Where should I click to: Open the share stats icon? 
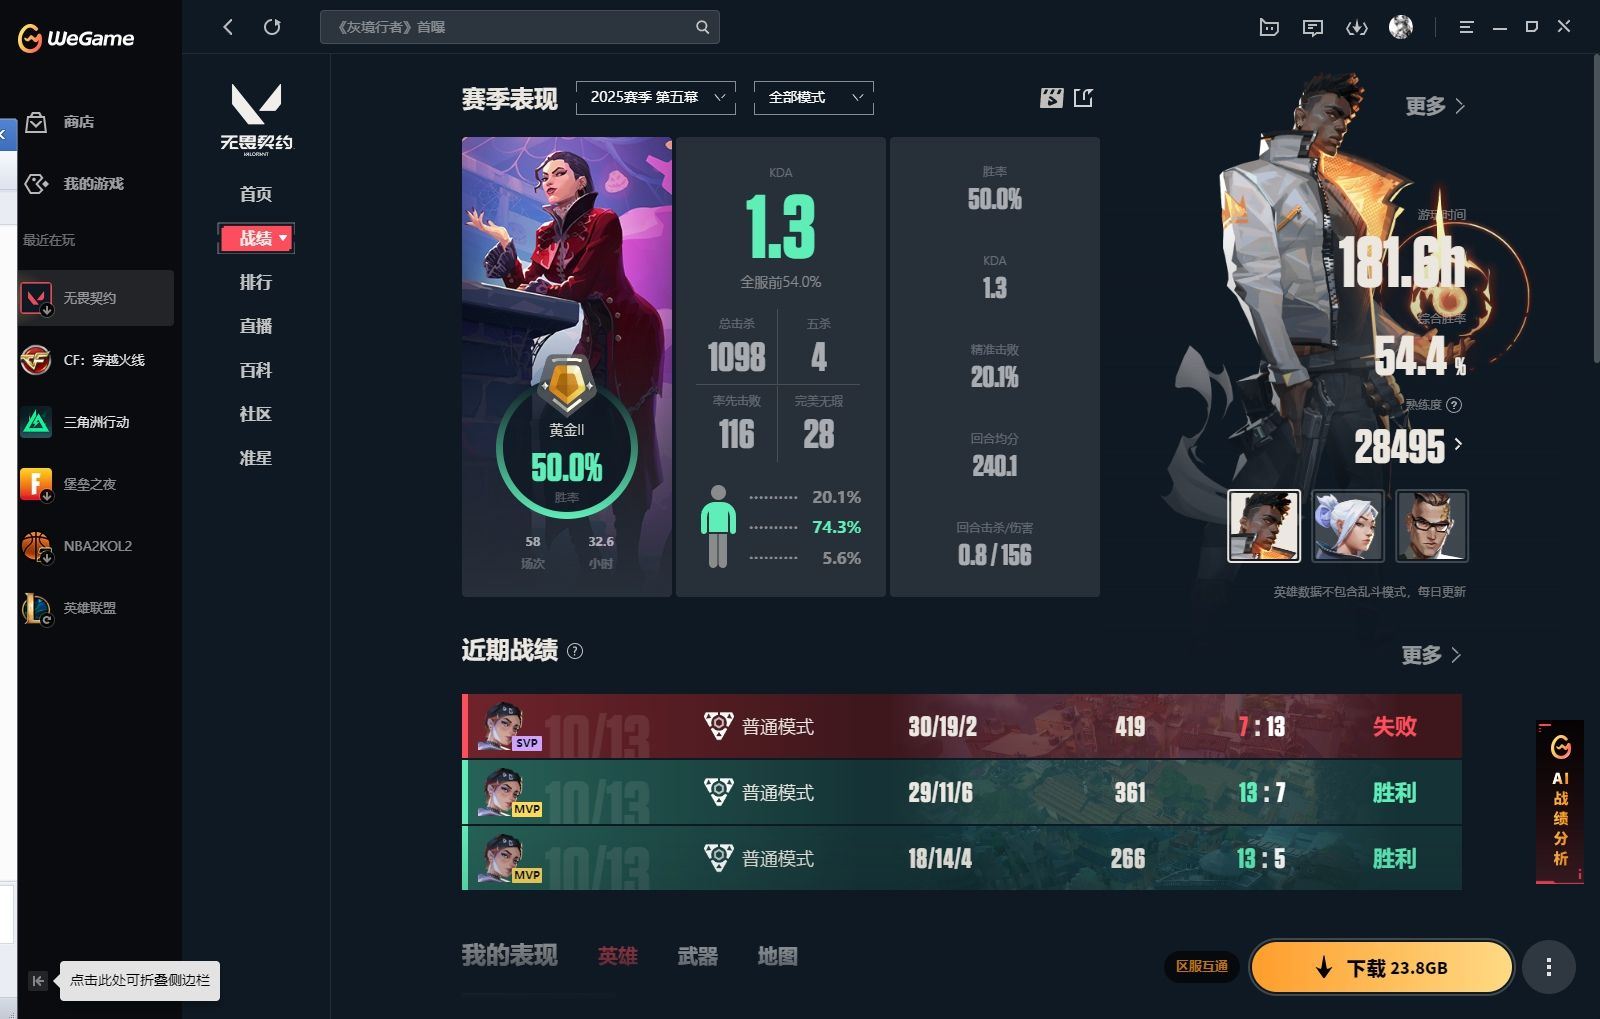[x=1083, y=97]
